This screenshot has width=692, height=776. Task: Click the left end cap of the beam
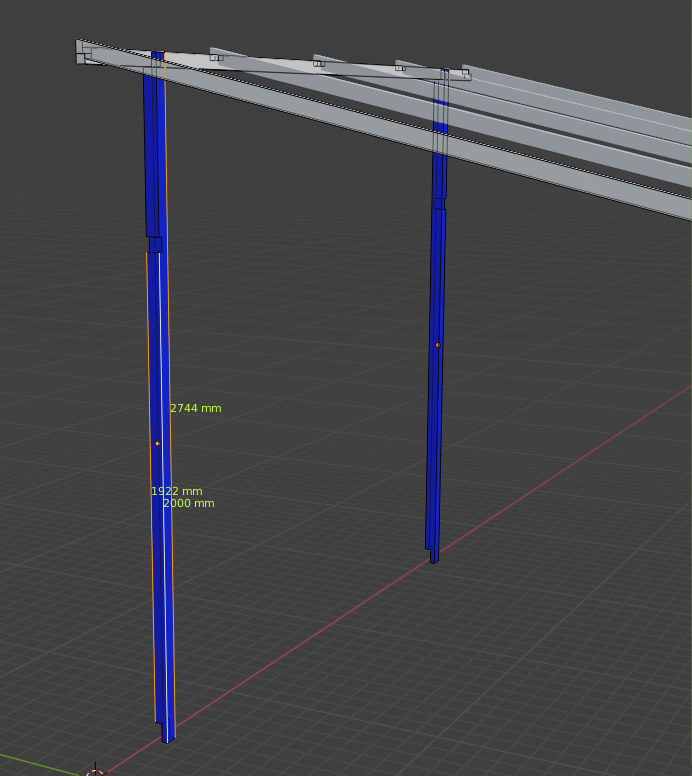82,51
